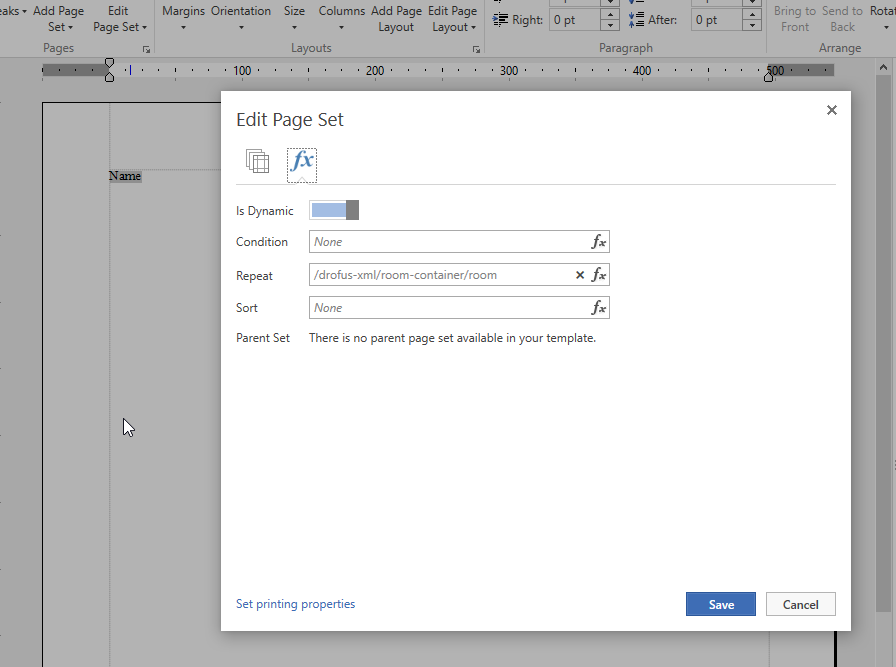Open expression editor for Sort field
Image resolution: width=896 pixels, height=667 pixels.
pos(598,308)
